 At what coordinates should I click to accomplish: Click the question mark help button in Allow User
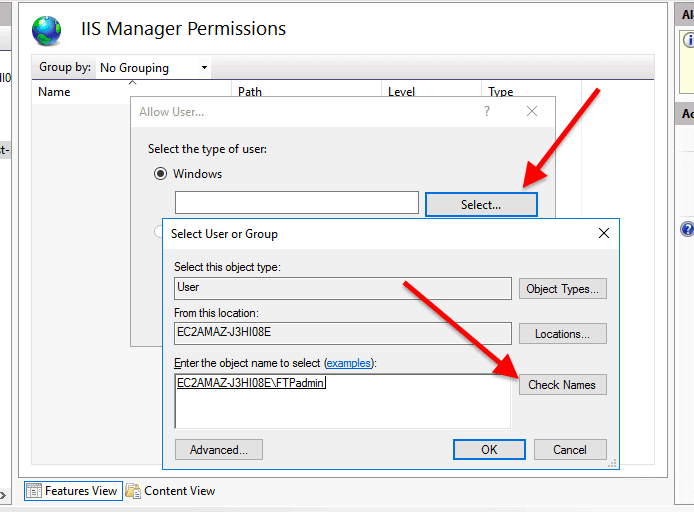tap(487, 112)
